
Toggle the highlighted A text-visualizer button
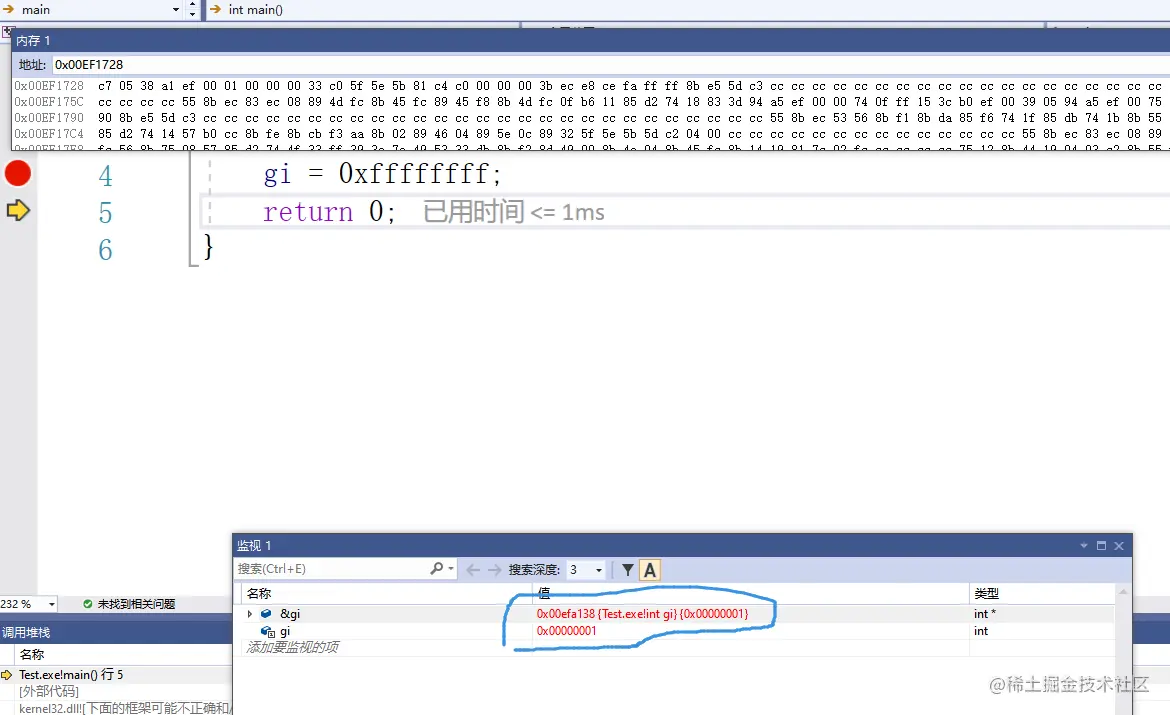click(x=650, y=570)
